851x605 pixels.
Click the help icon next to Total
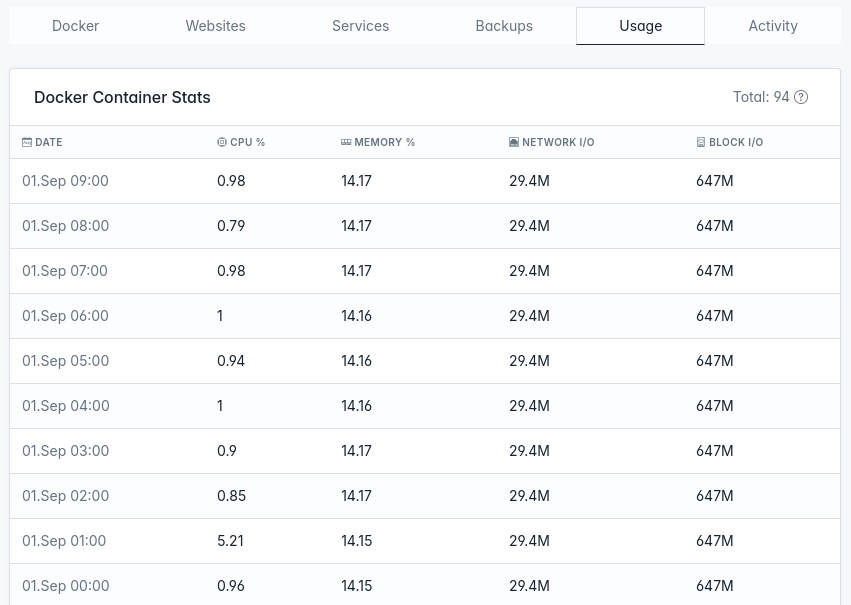pos(801,97)
